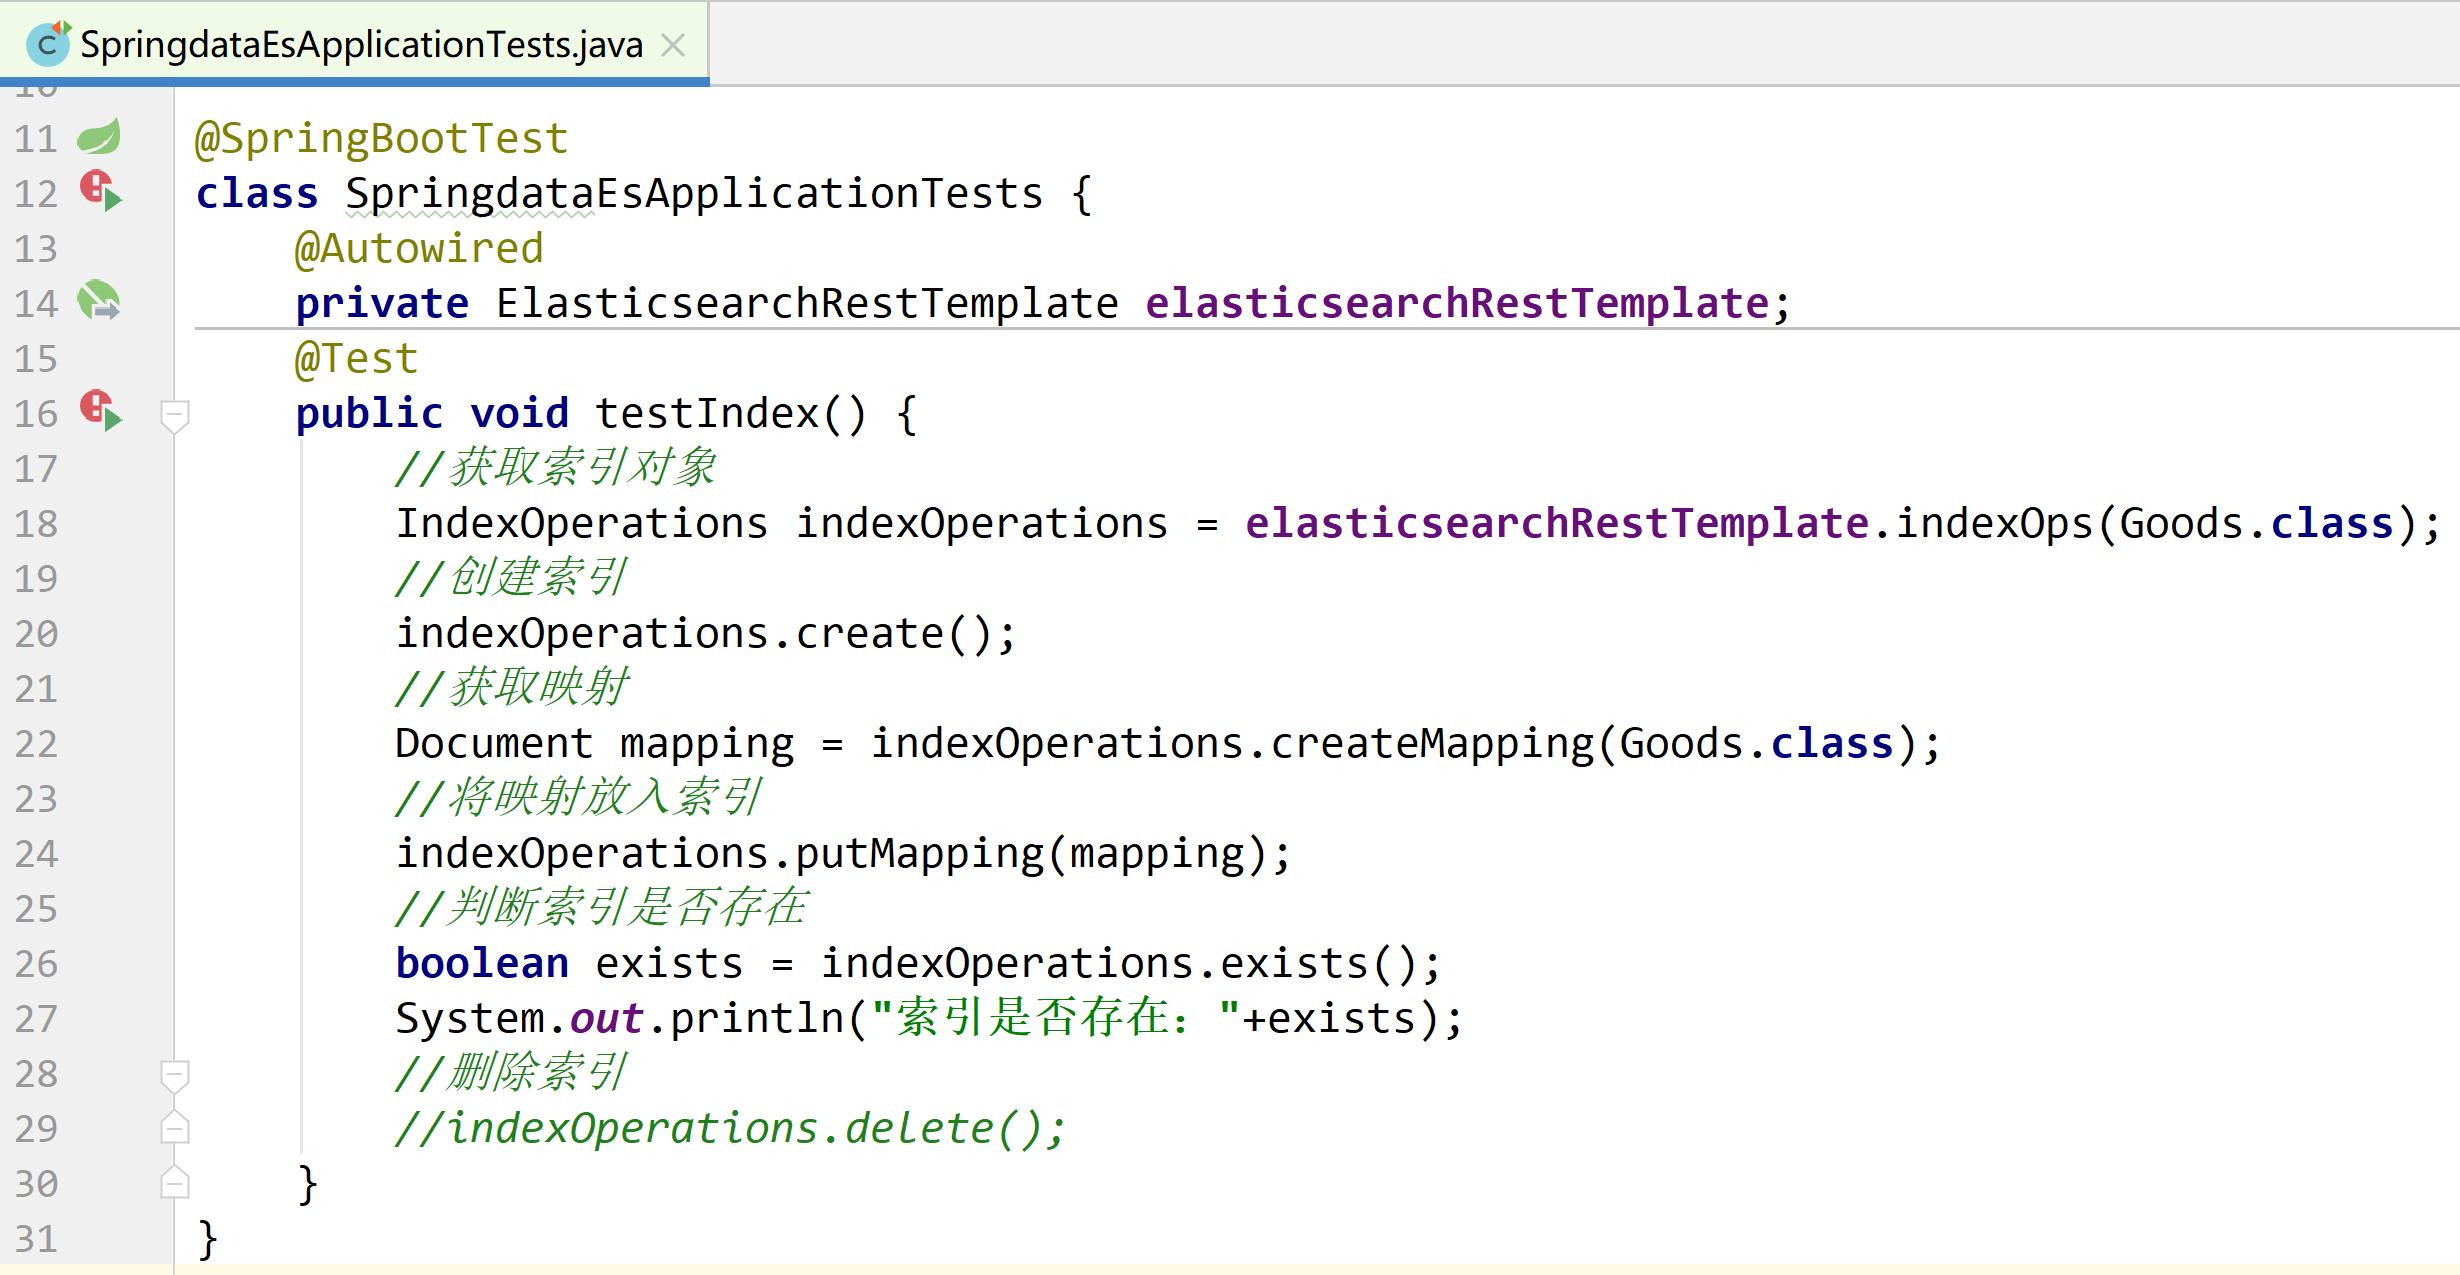The height and width of the screenshot is (1275, 2460).
Task: Collapse comment block fold marker line 28
Action: point(175,1076)
